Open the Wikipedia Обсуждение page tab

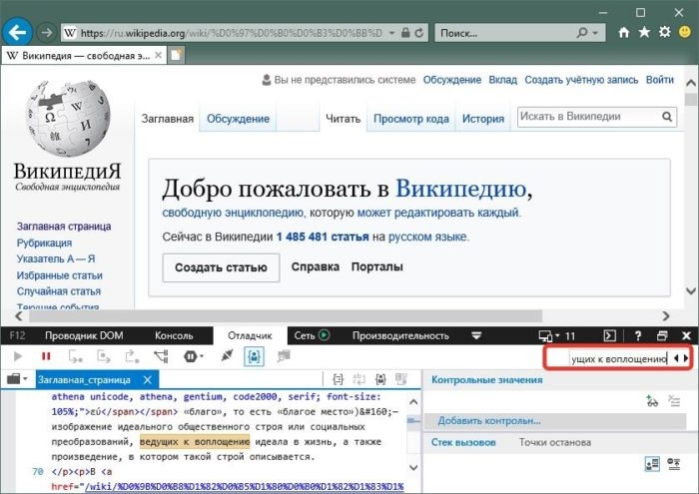[x=238, y=119]
